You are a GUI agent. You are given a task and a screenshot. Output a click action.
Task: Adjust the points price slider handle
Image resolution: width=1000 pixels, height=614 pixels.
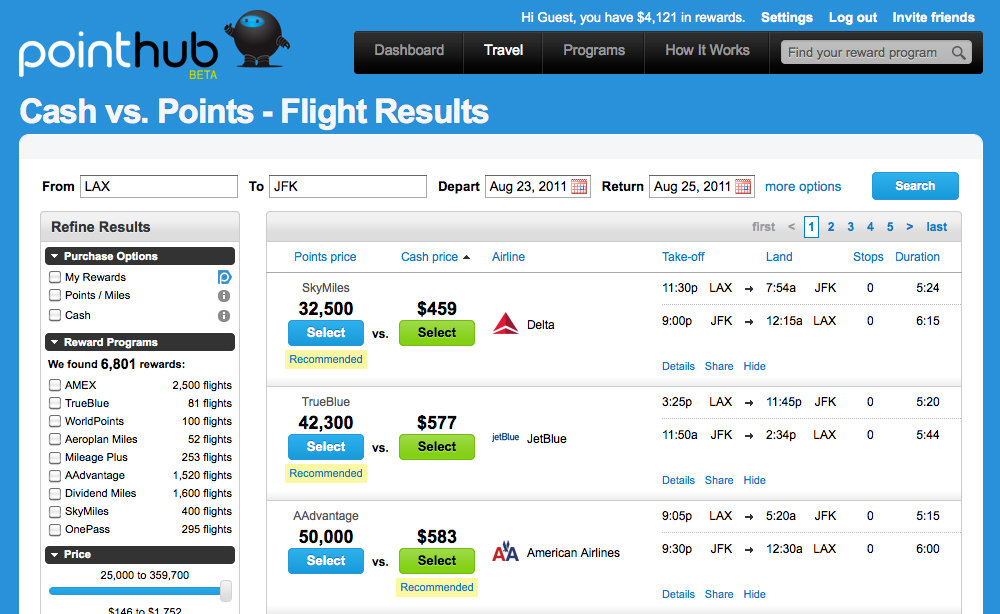pyautogui.click(x=225, y=591)
